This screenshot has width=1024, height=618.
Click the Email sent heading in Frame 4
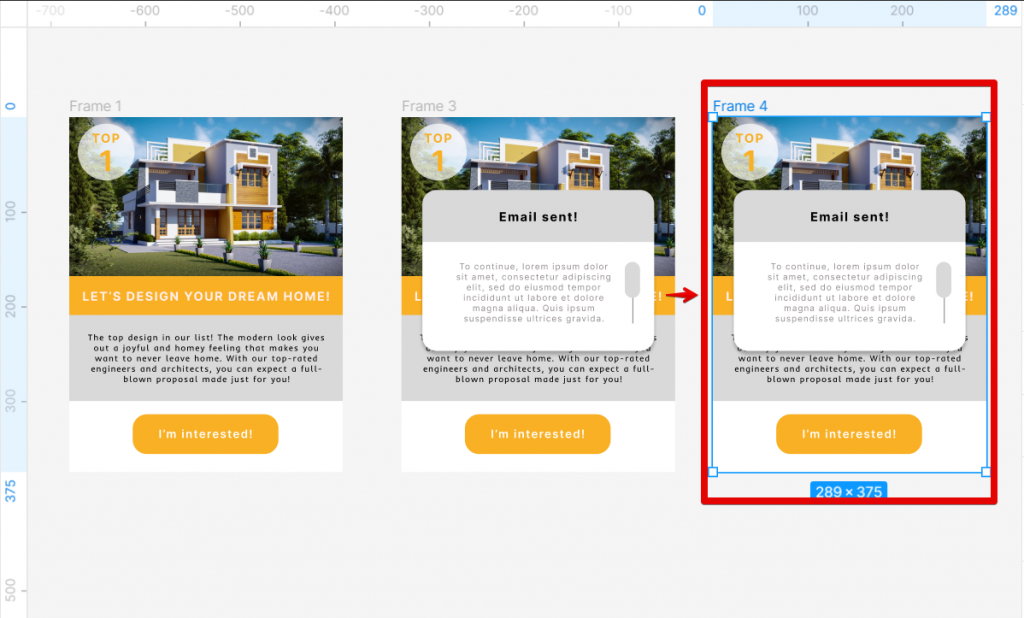coord(848,217)
